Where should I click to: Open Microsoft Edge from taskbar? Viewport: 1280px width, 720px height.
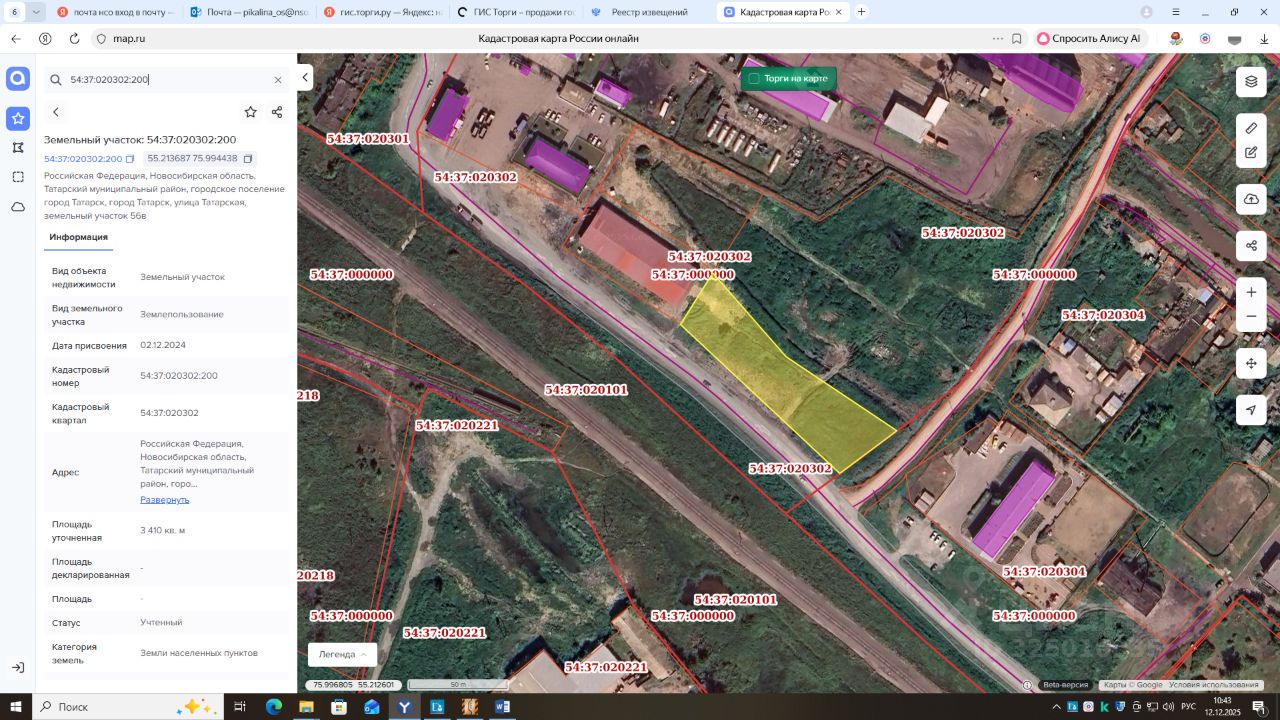pos(274,707)
